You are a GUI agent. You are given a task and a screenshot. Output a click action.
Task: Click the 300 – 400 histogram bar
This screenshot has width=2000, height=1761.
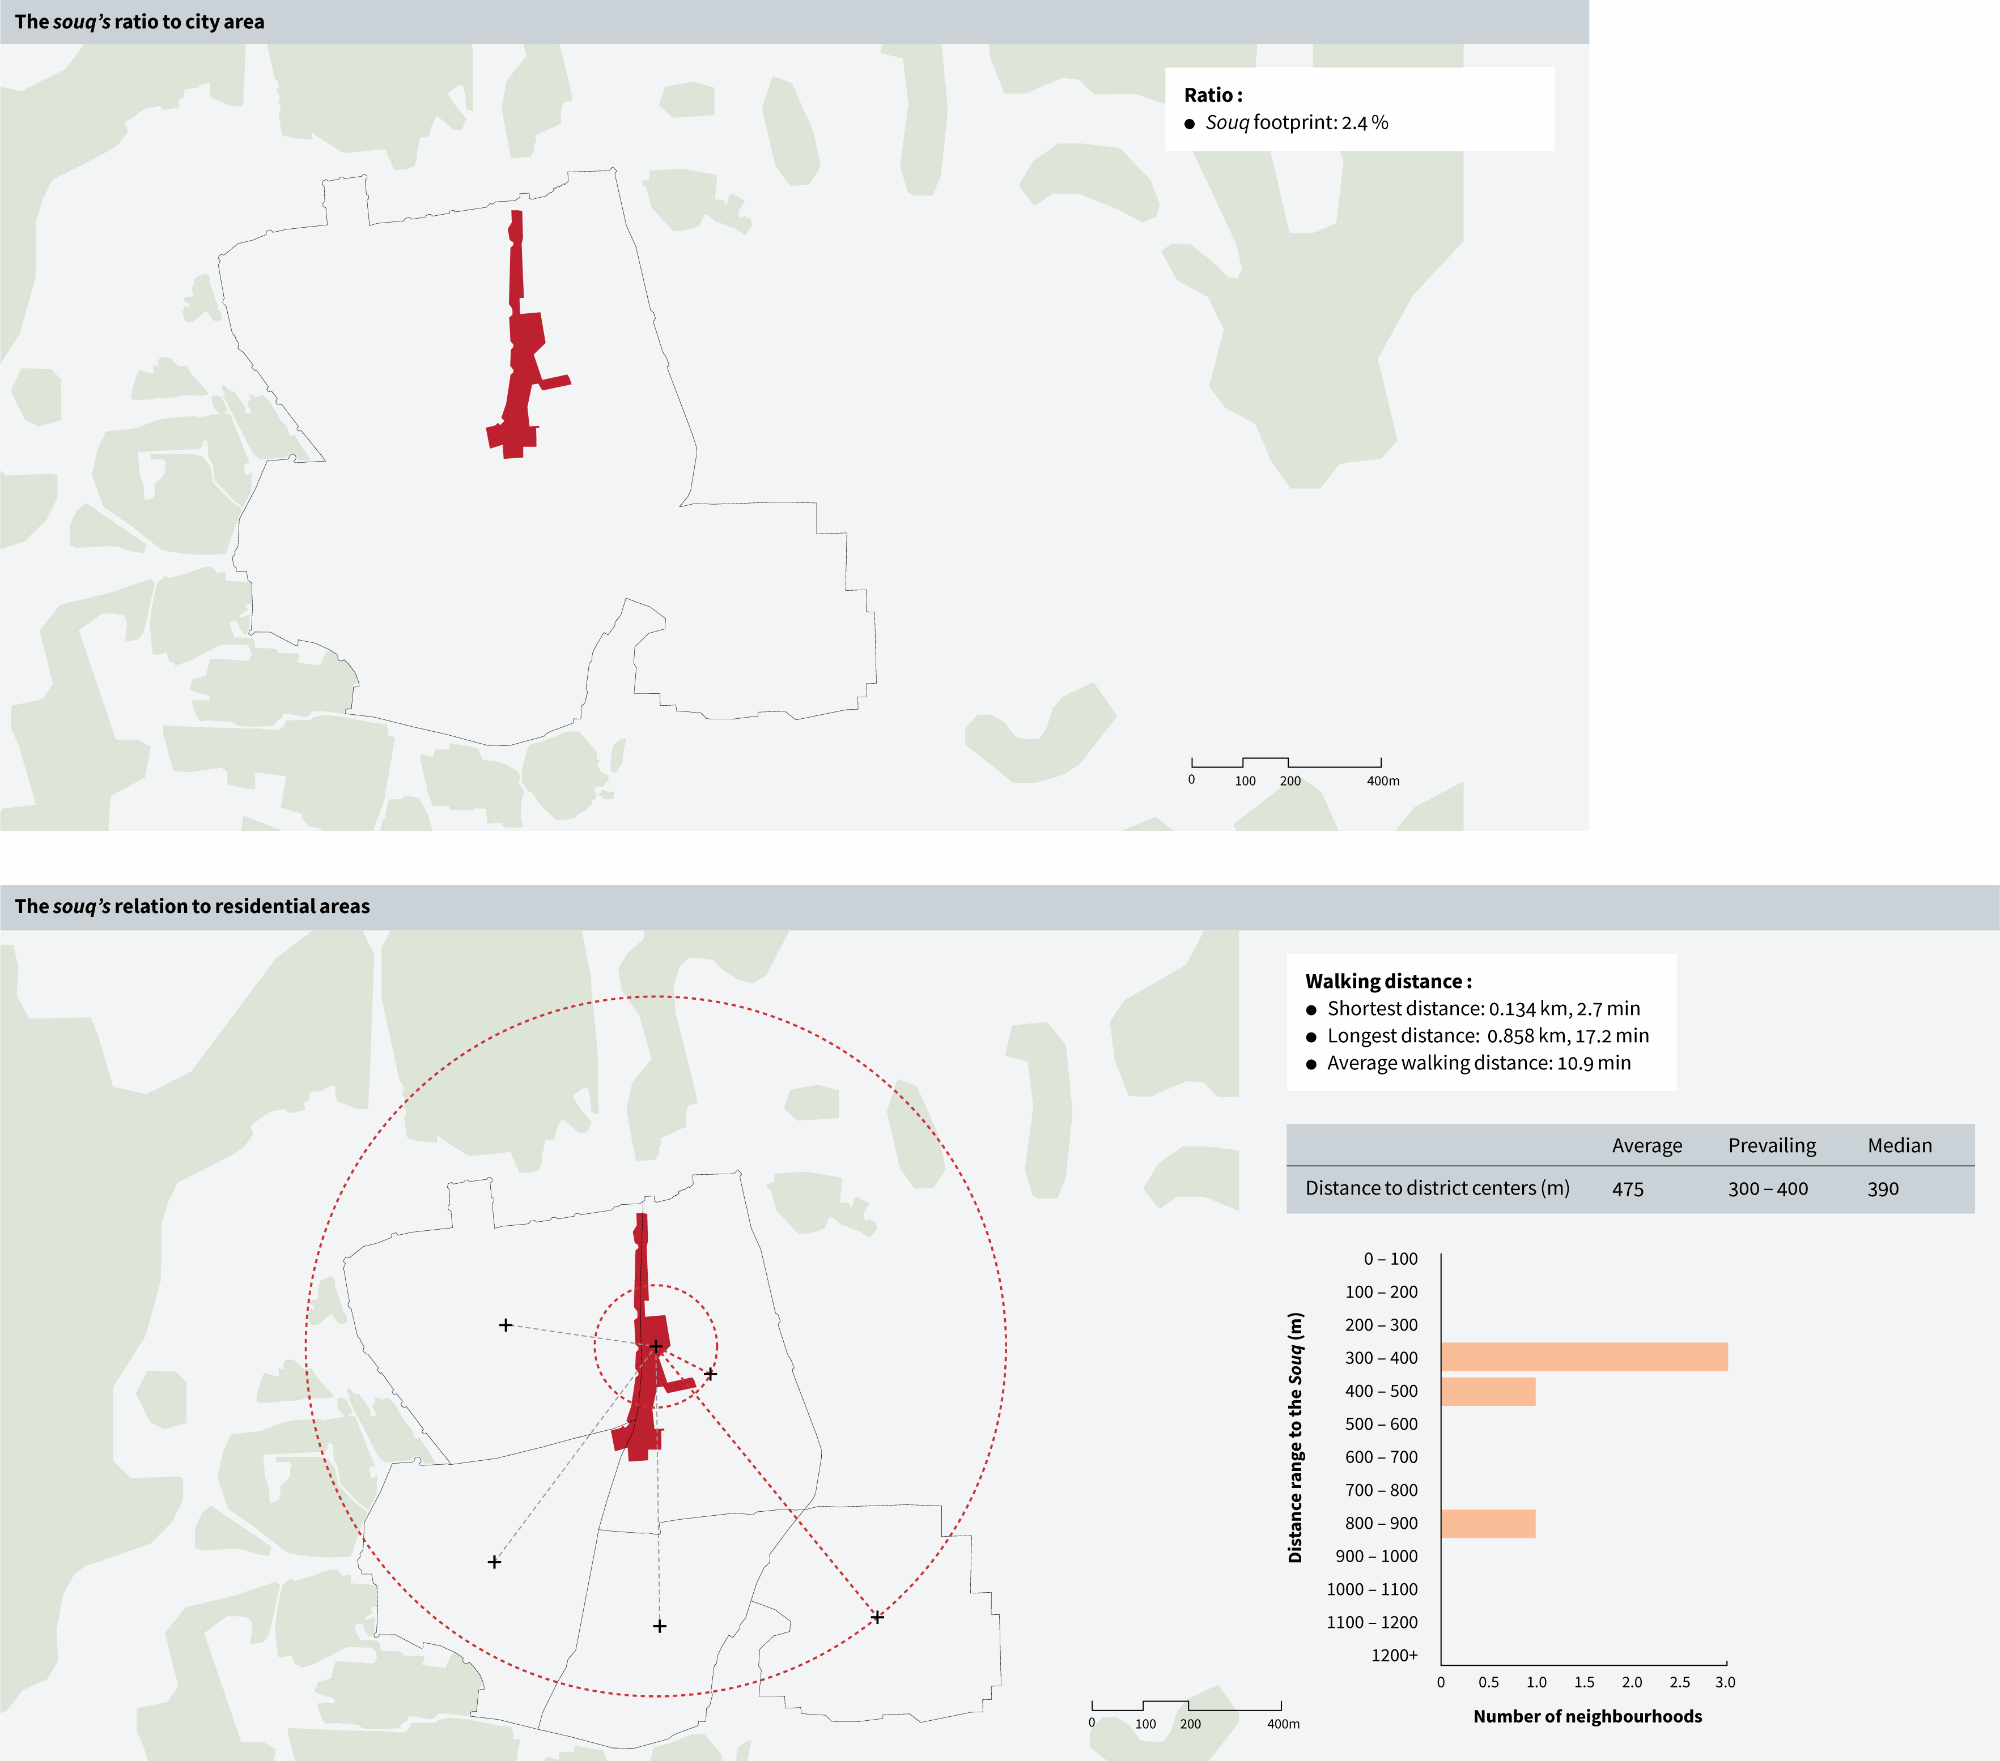(x=1583, y=1357)
